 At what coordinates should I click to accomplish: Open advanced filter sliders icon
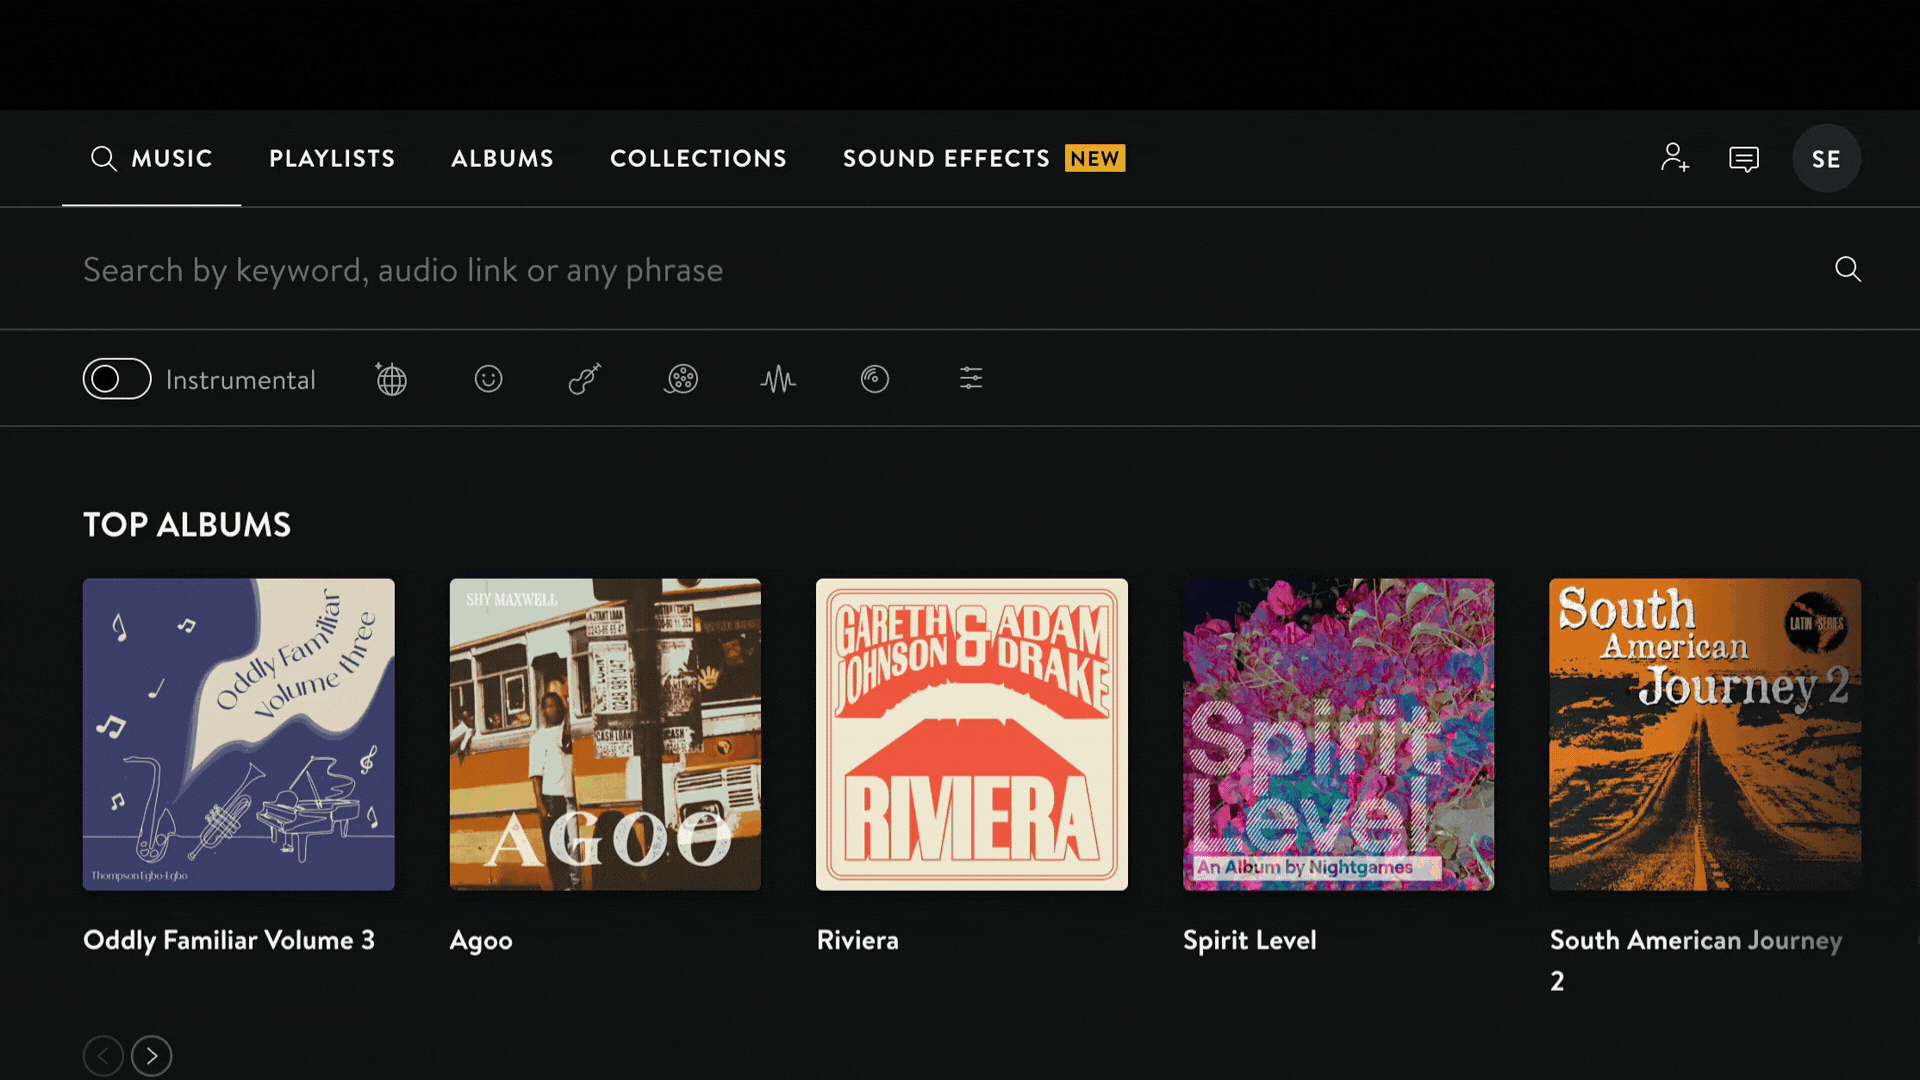point(971,378)
